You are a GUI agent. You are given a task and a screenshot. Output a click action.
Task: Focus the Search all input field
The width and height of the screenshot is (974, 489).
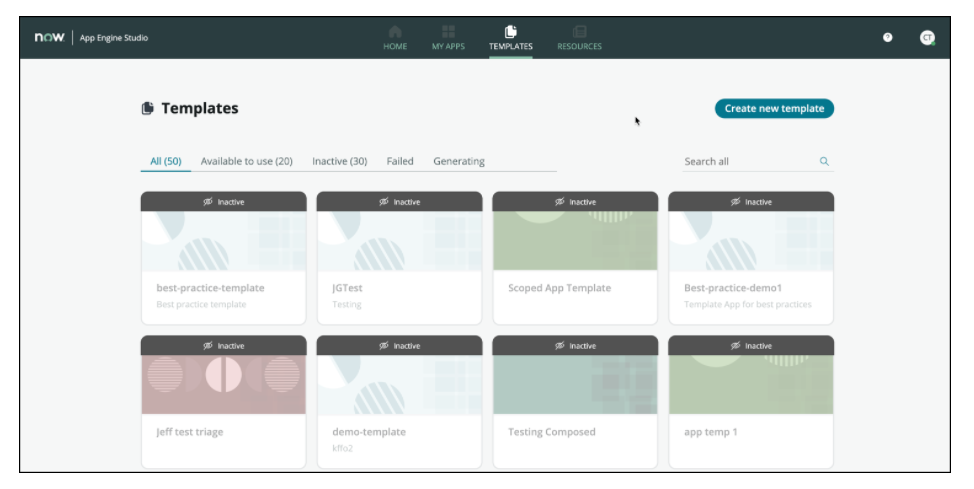tap(745, 161)
